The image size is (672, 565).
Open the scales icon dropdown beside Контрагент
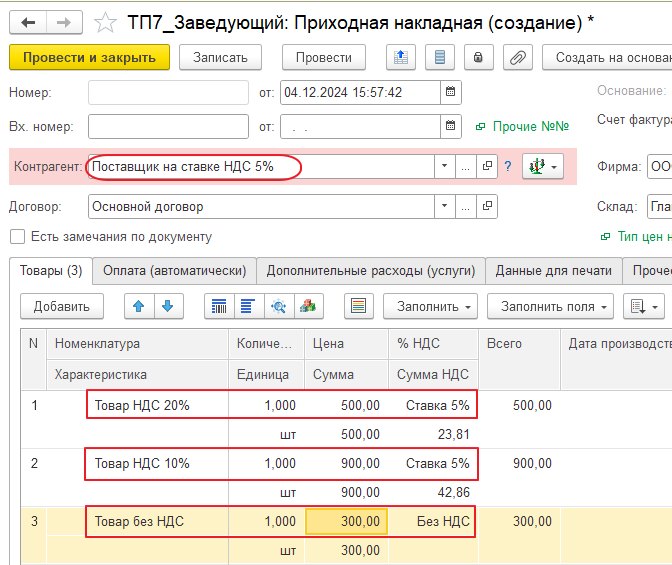pyautogui.click(x=543, y=166)
